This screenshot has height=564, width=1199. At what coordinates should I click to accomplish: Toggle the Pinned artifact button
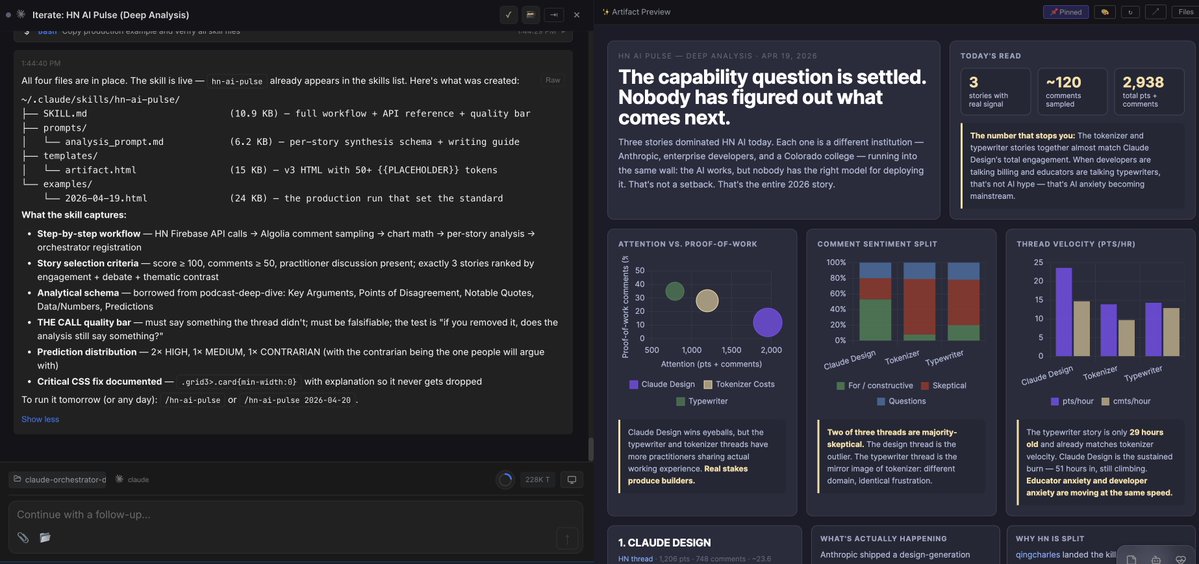coord(1065,12)
